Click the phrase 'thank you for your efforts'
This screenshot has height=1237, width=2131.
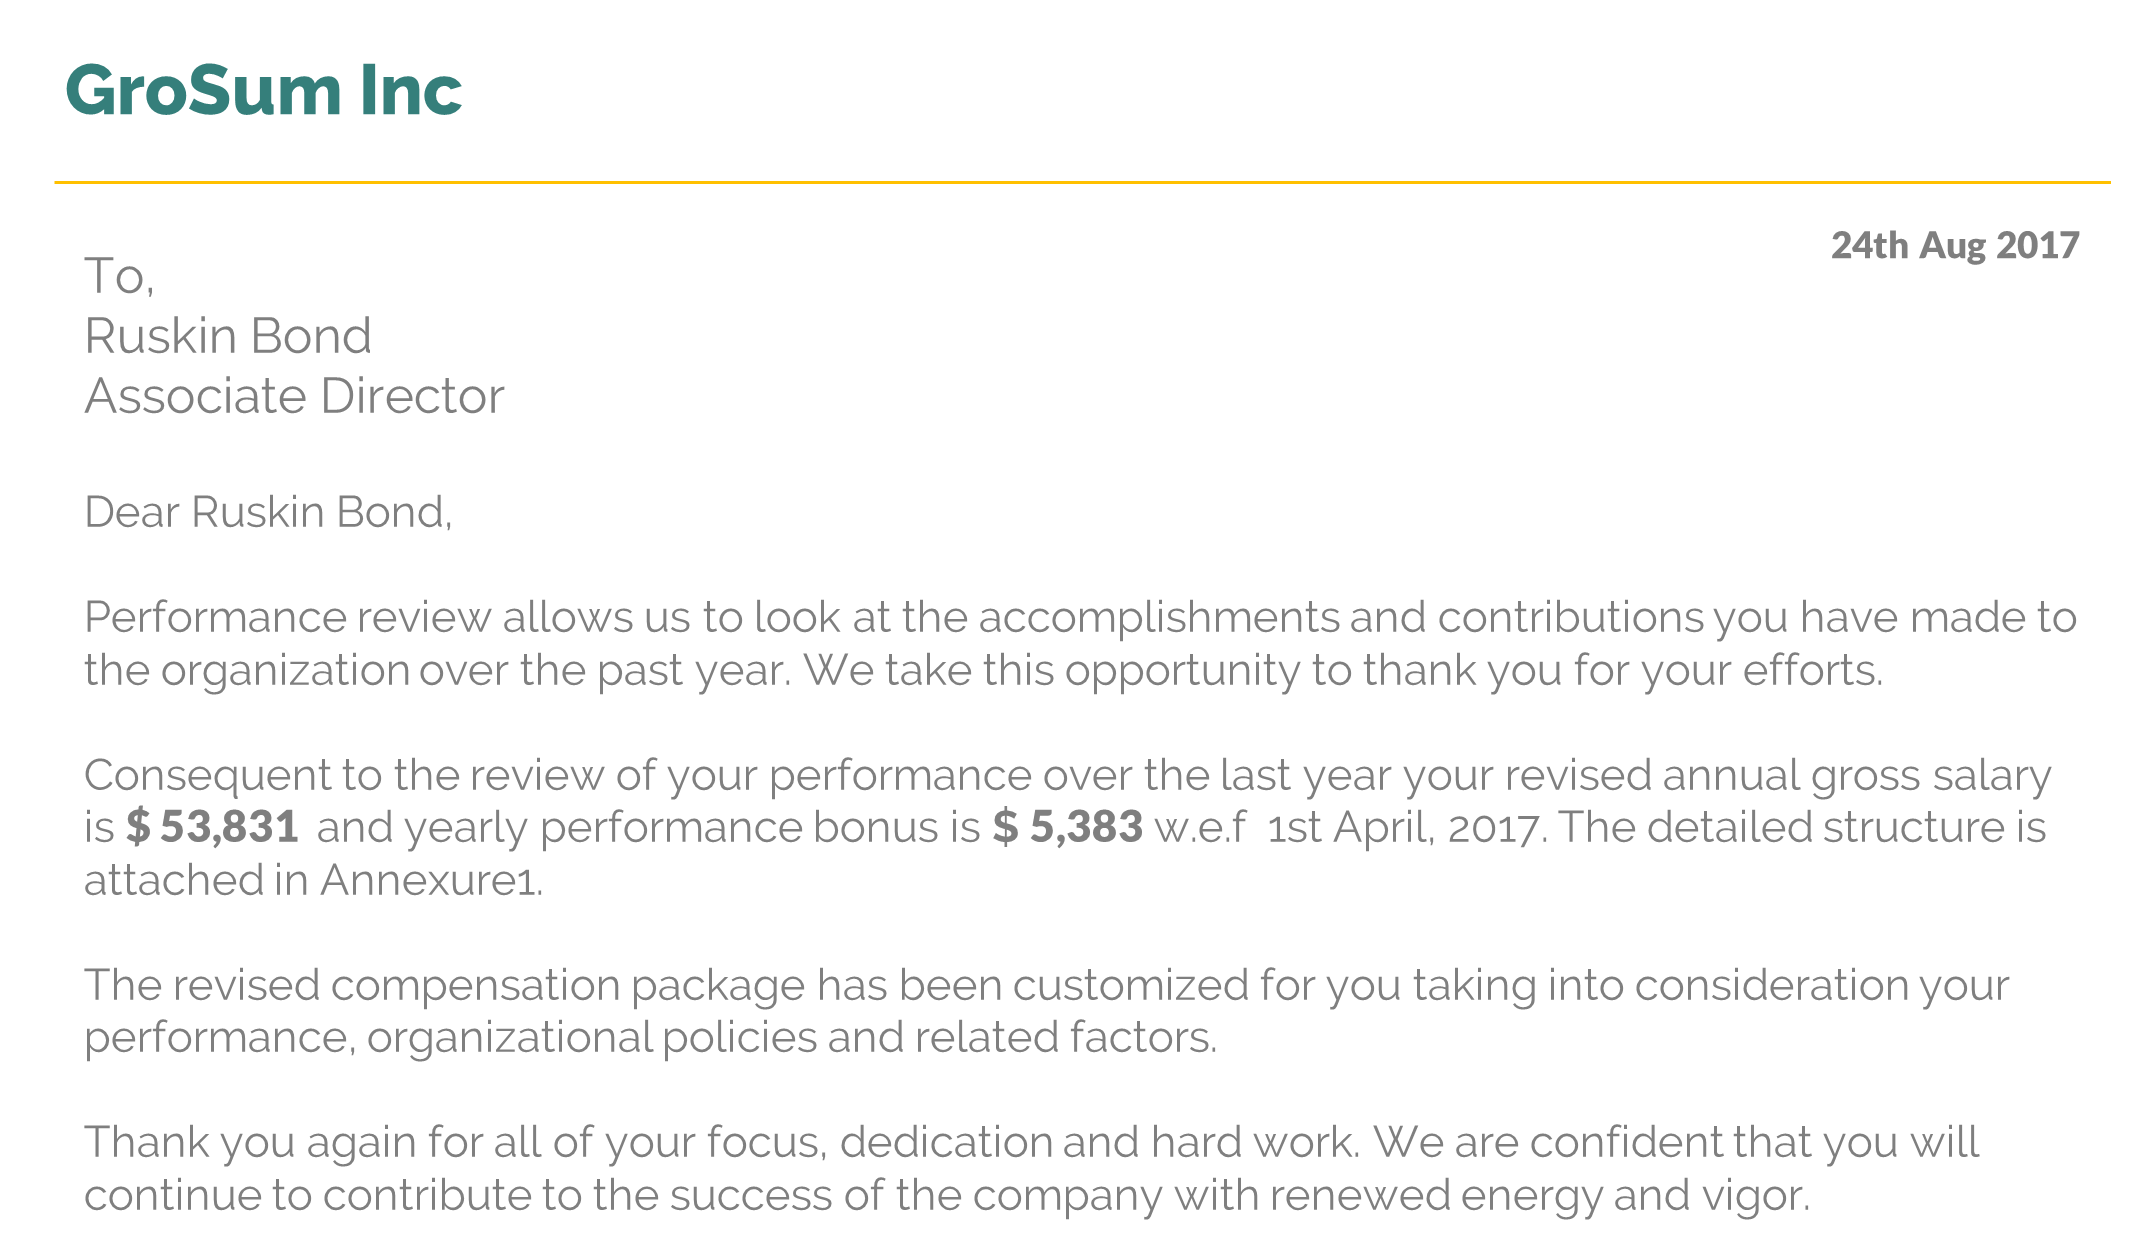[1620, 671]
